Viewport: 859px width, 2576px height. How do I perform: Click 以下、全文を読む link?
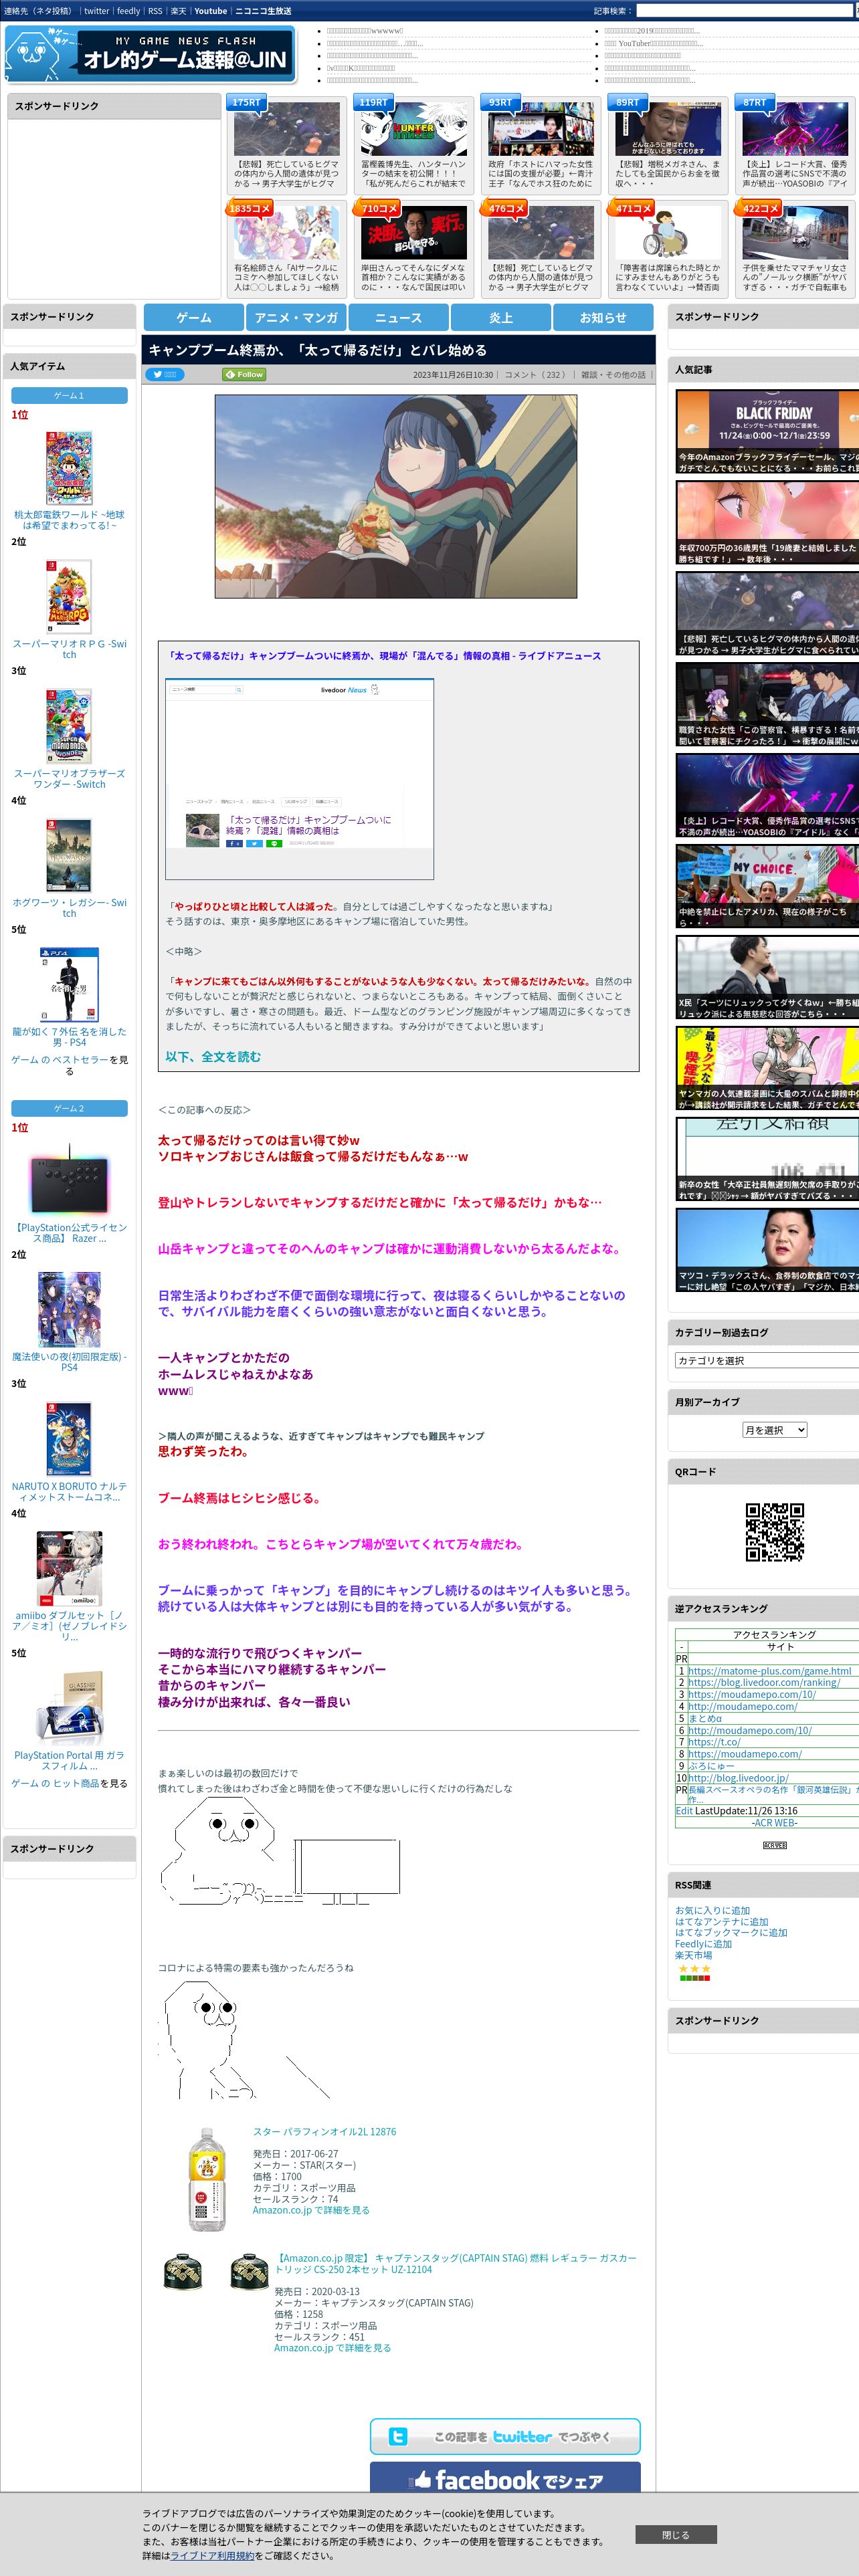click(213, 1056)
